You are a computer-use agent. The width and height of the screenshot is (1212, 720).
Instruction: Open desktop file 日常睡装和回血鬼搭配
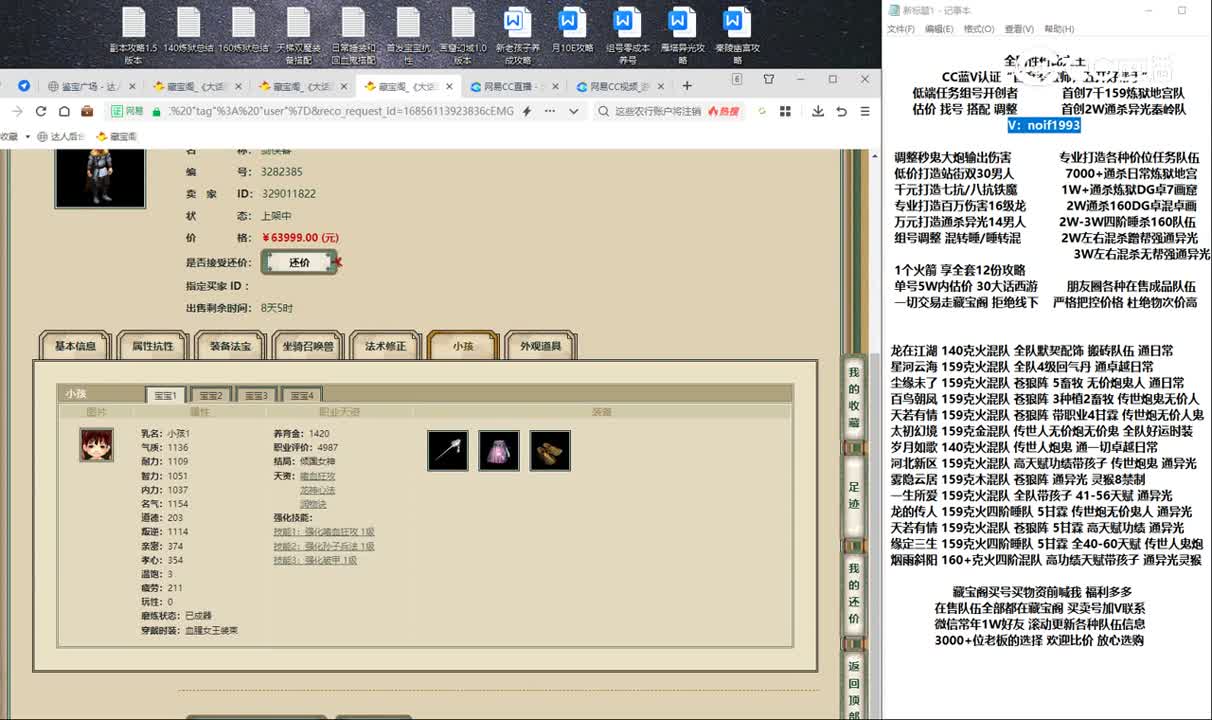click(x=353, y=35)
